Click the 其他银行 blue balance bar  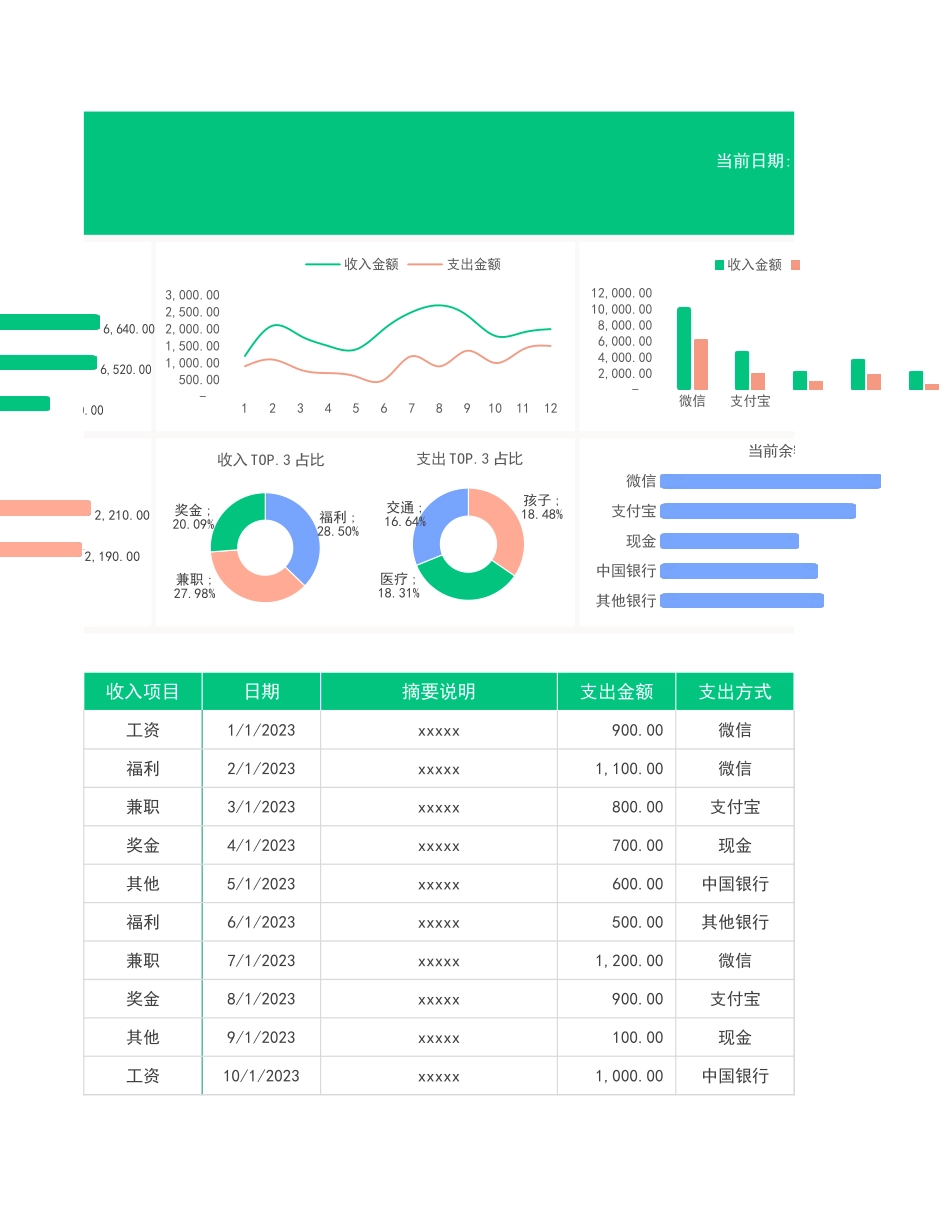coord(742,601)
